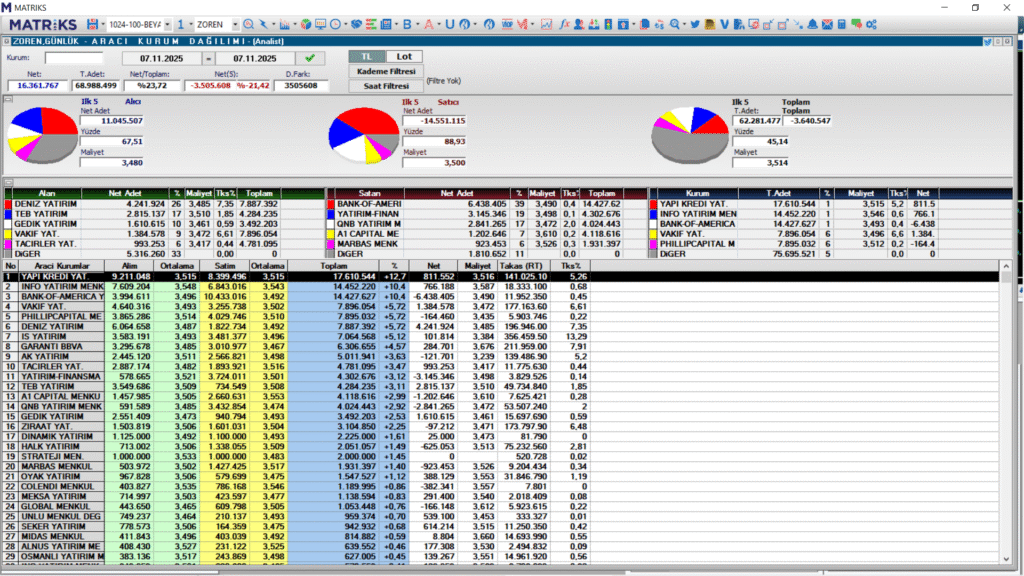Screen dimensions: 1024x576
Task: Click the Kurum input field
Action: (73, 58)
